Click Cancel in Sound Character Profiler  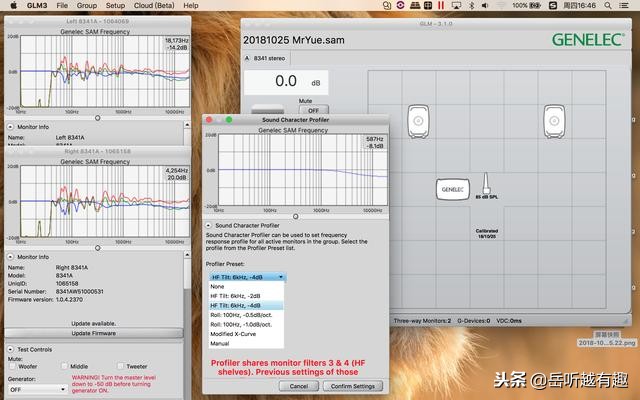299,386
